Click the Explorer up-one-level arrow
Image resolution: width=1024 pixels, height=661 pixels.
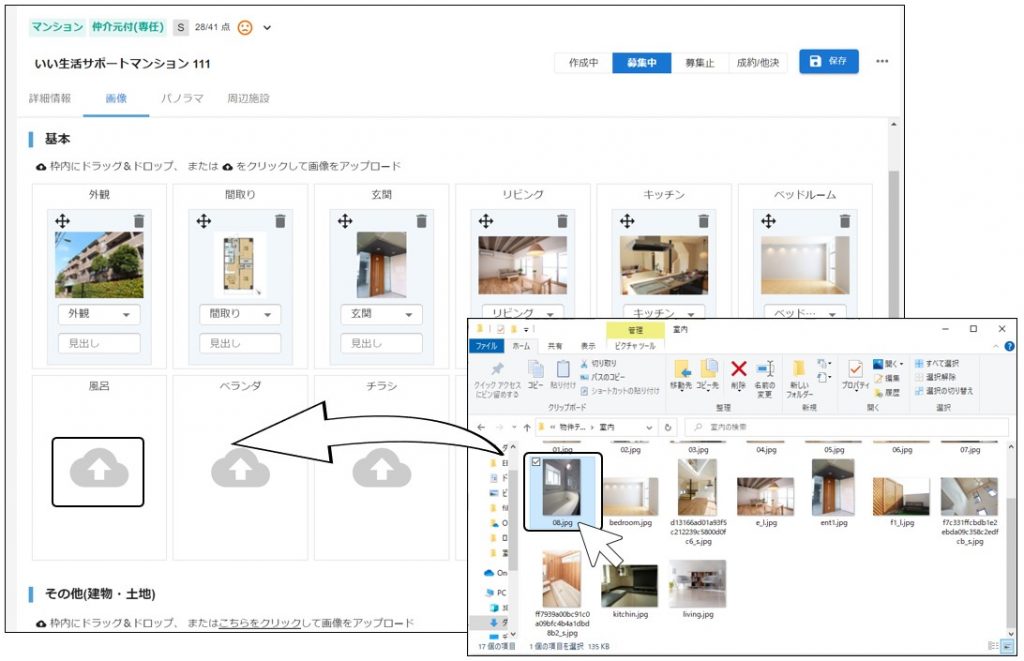pyautogui.click(x=526, y=427)
